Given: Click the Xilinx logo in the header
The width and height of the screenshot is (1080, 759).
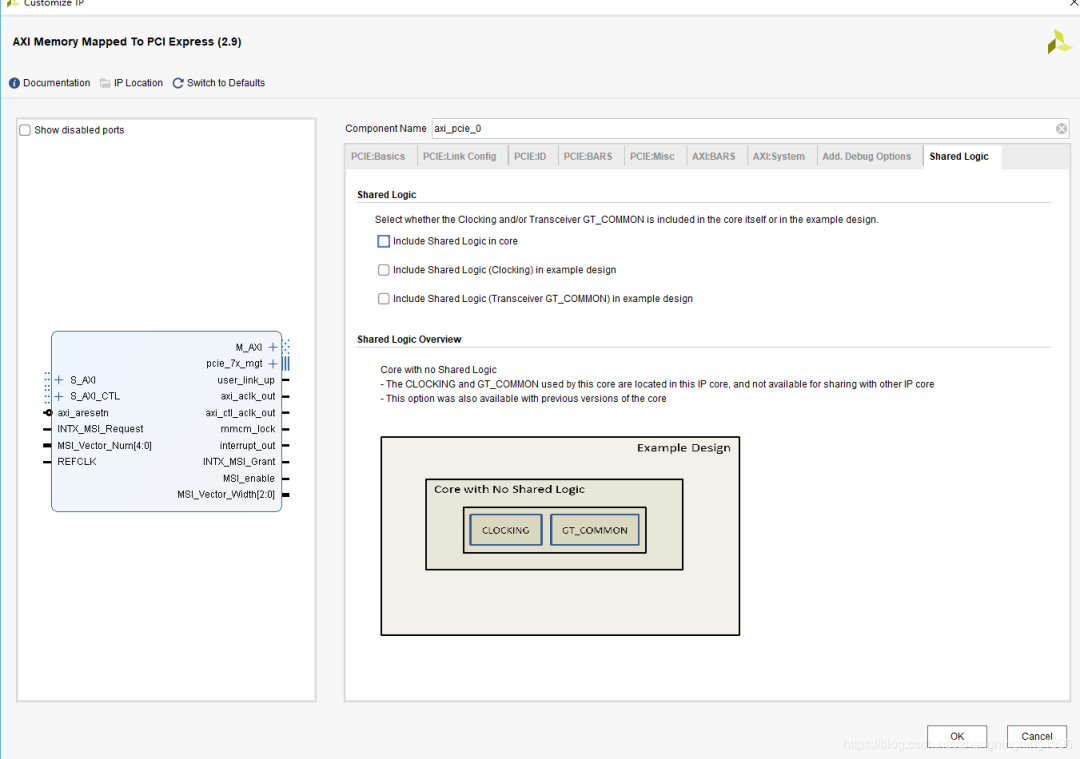Looking at the screenshot, I should point(1059,42).
